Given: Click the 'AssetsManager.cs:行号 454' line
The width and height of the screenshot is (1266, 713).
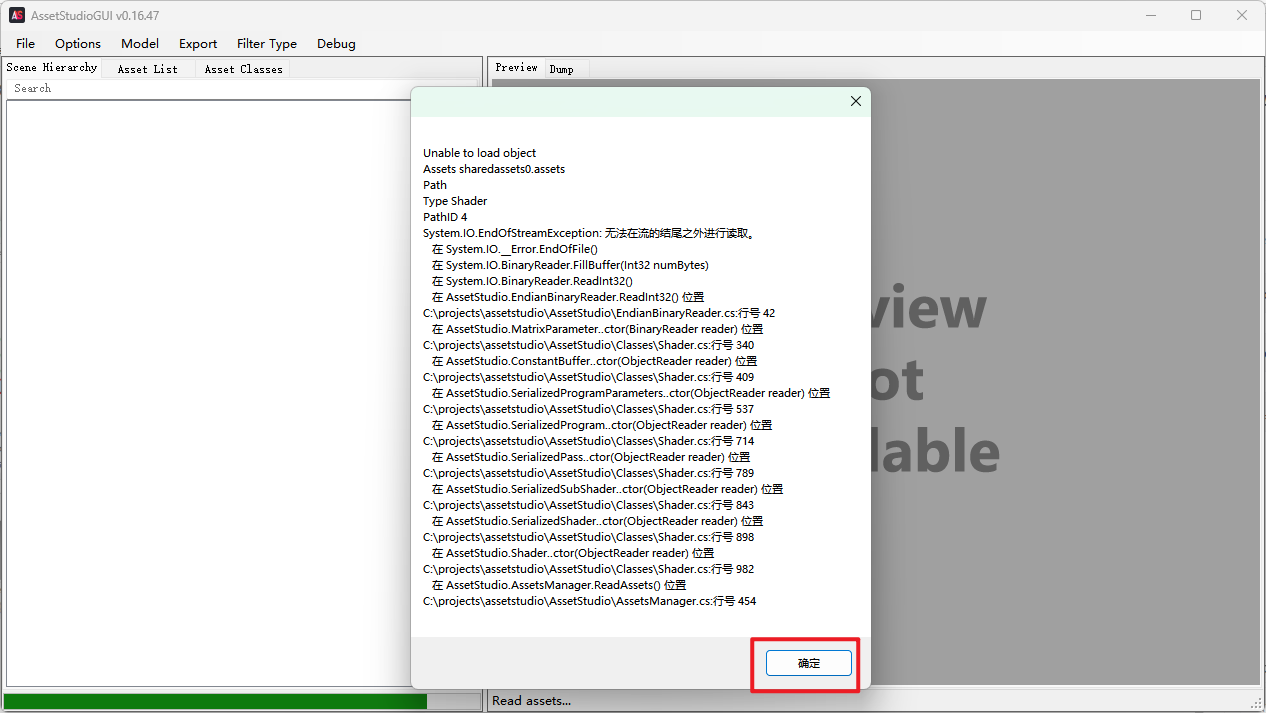Looking at the screenshot, I should [x=590, y=601].
